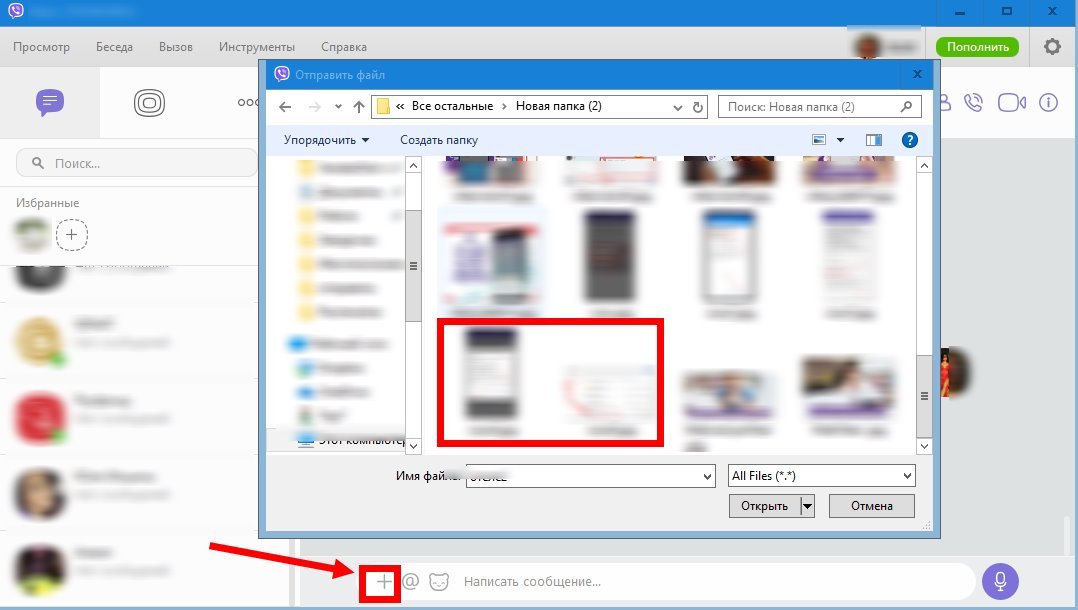1078x610 pixels.
Task: Expand the Открыть button split arrow
Action: [x=807, y=506]
